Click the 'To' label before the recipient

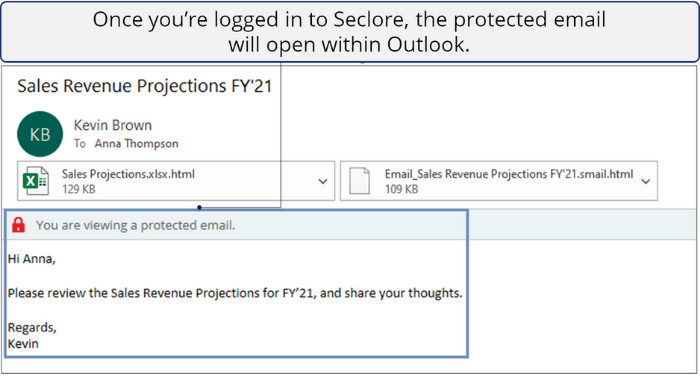coord(79,144)
